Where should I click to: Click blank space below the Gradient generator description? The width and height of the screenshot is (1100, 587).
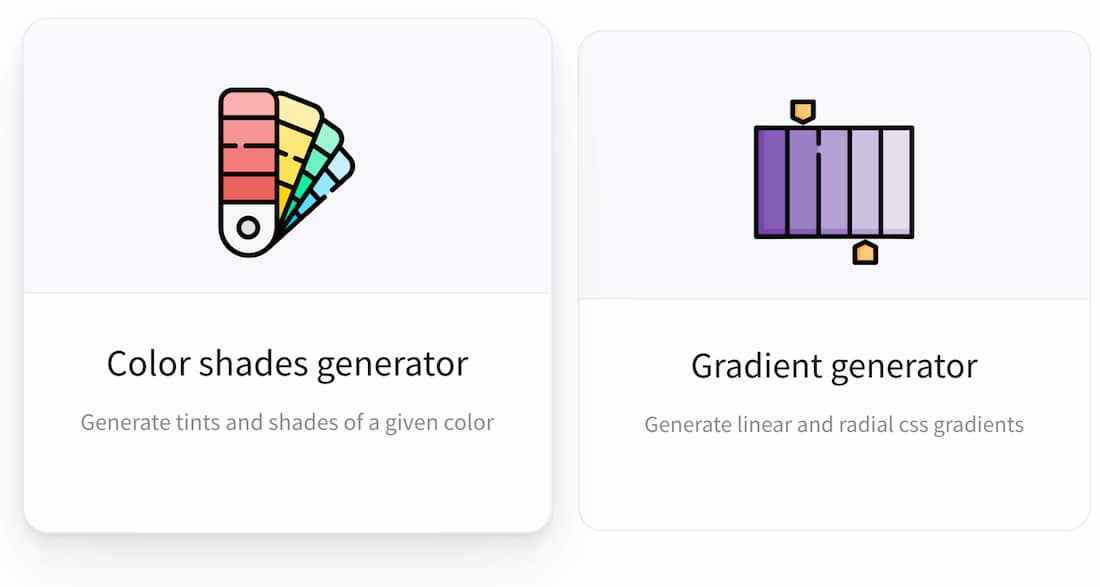pyautogui.click(x=834, y=485)
